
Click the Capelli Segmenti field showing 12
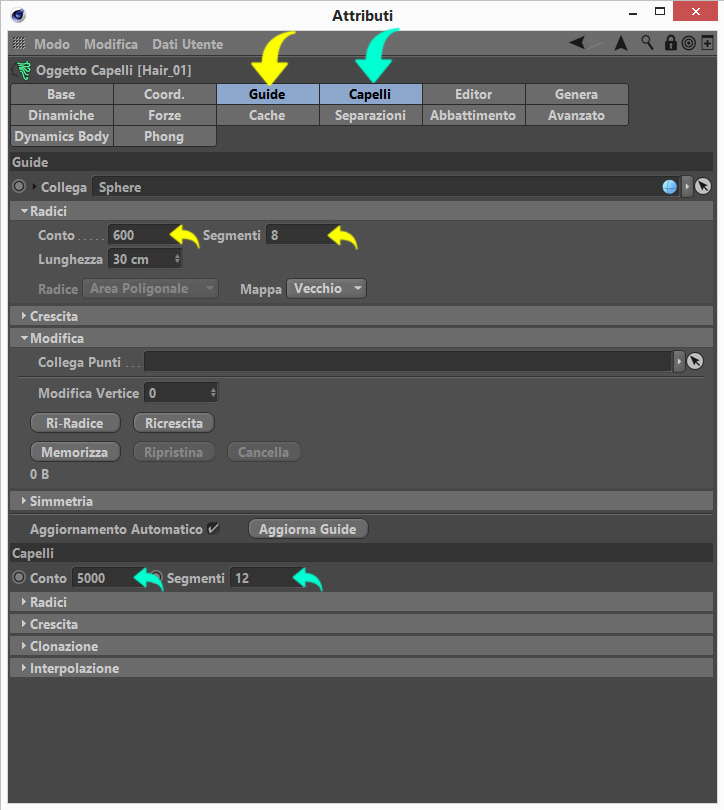[266, 578]
